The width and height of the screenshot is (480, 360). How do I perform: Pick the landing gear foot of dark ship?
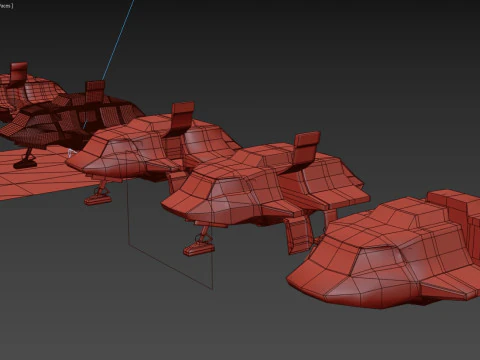(x=25, y=163)
